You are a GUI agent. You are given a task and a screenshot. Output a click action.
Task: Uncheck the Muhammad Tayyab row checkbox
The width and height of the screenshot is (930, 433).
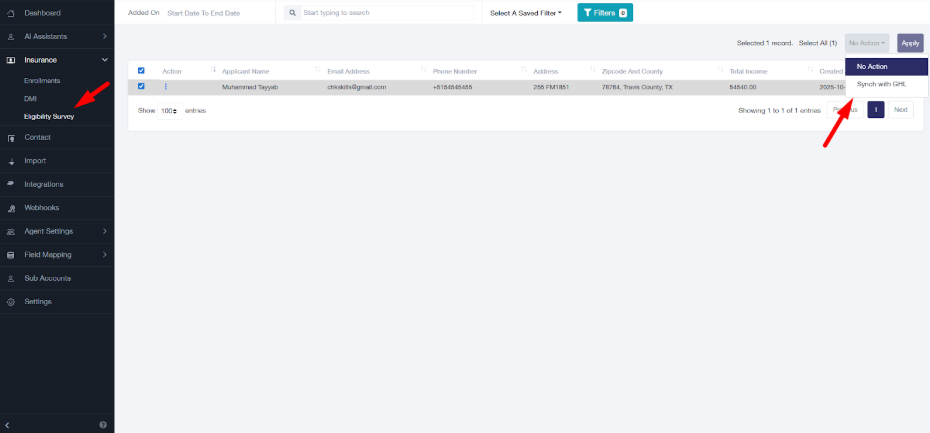click(x=141, y=87)
